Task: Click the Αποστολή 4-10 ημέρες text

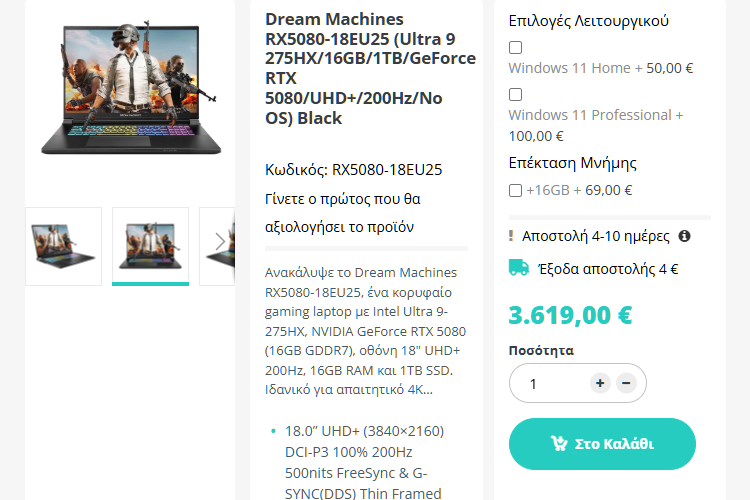Action: (x=596, y=236)
